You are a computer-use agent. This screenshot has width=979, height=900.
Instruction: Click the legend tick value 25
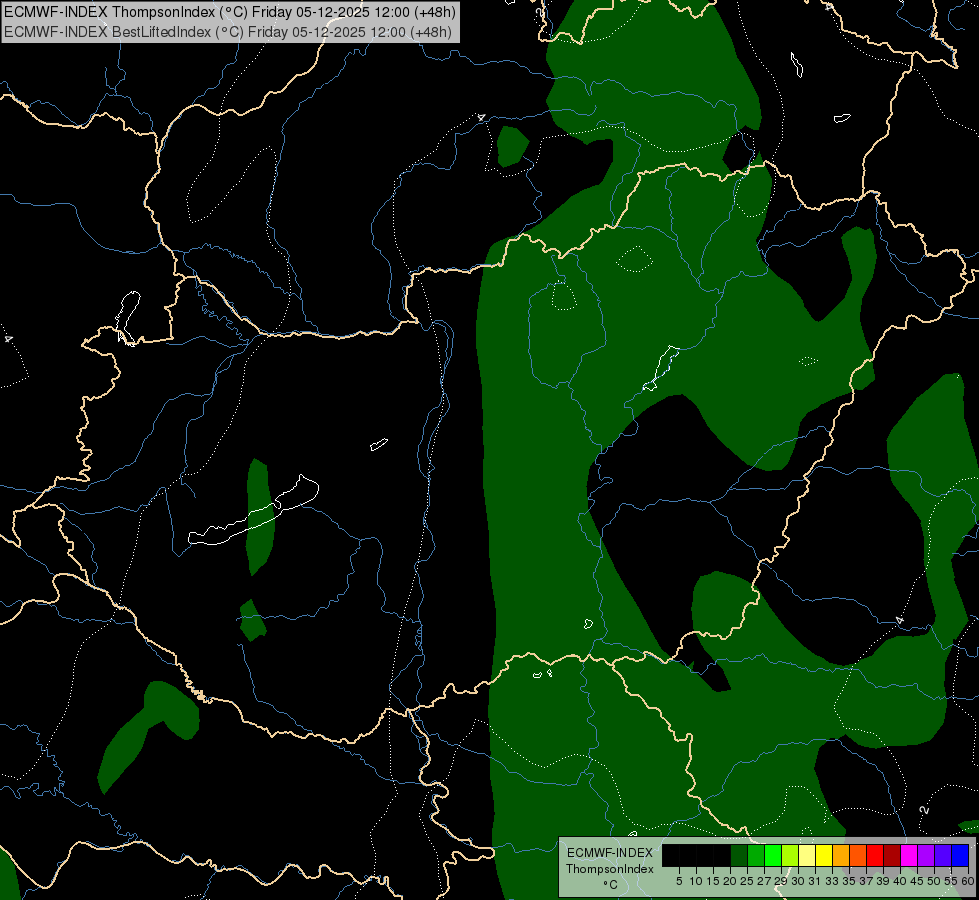747,881
